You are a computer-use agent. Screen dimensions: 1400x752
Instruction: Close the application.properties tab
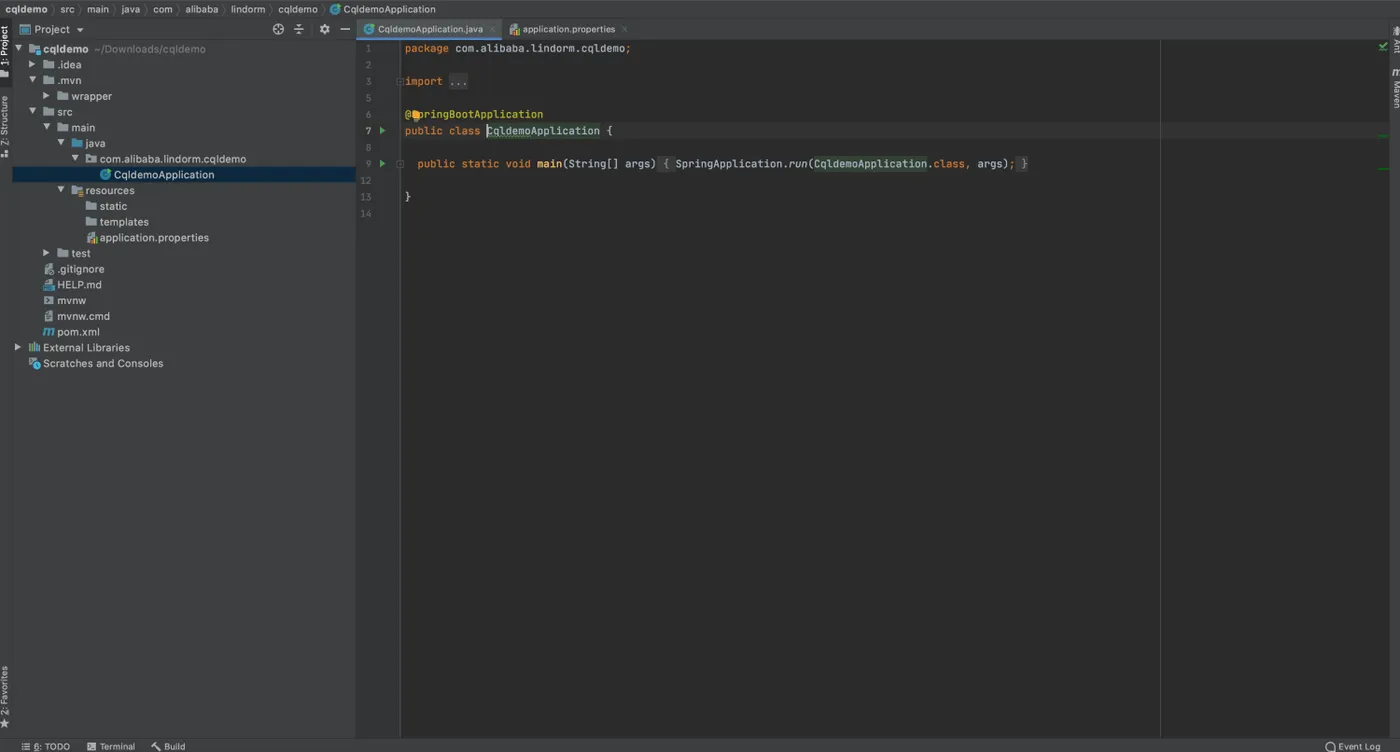pyautogui.click(x=625, y=30)
